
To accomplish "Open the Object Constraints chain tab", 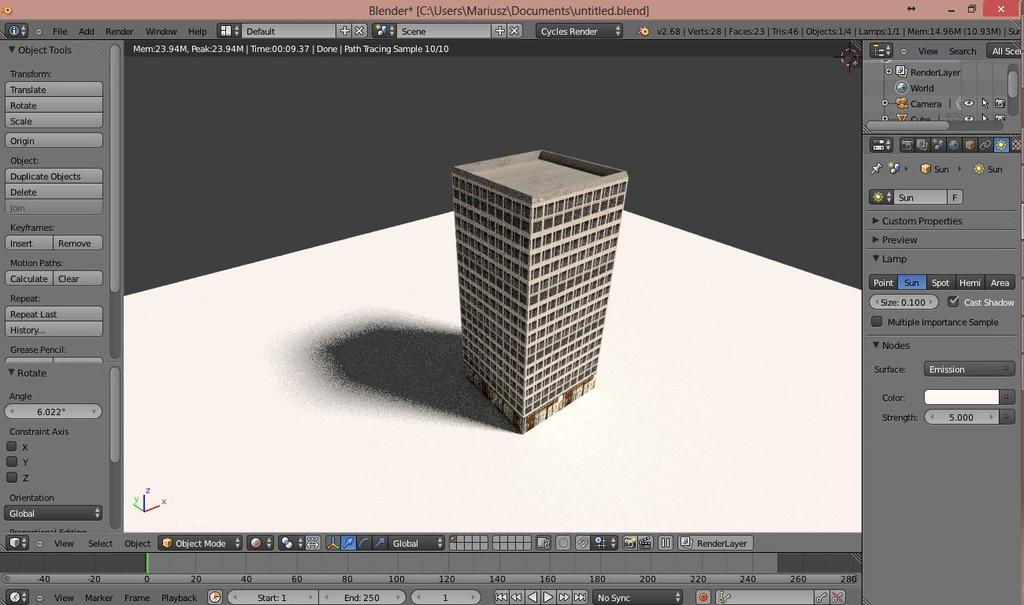I will tap(985, 145).
